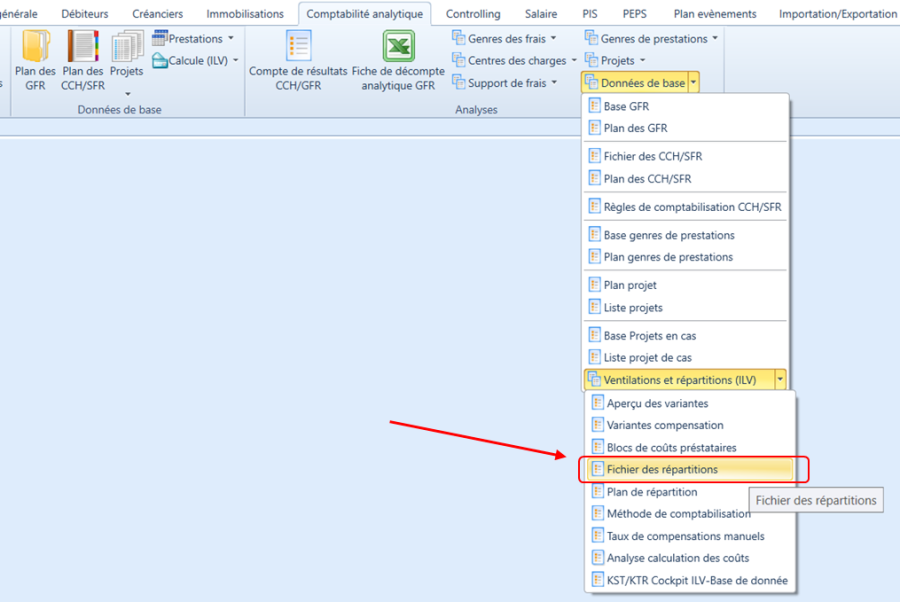Select Fichier des répartitions menu entry
This screenshot has width=900, height=602.
tap(661, 469)
